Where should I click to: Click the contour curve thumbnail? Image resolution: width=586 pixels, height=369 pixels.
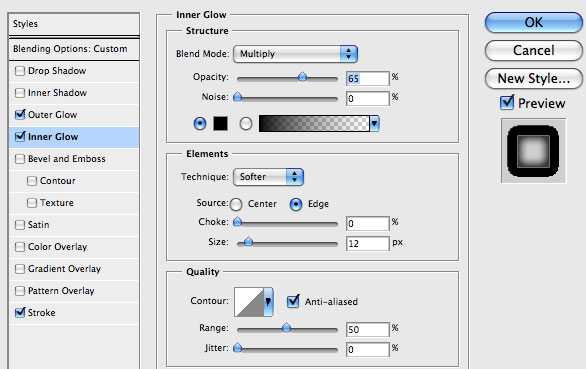(x=249, y=302)
